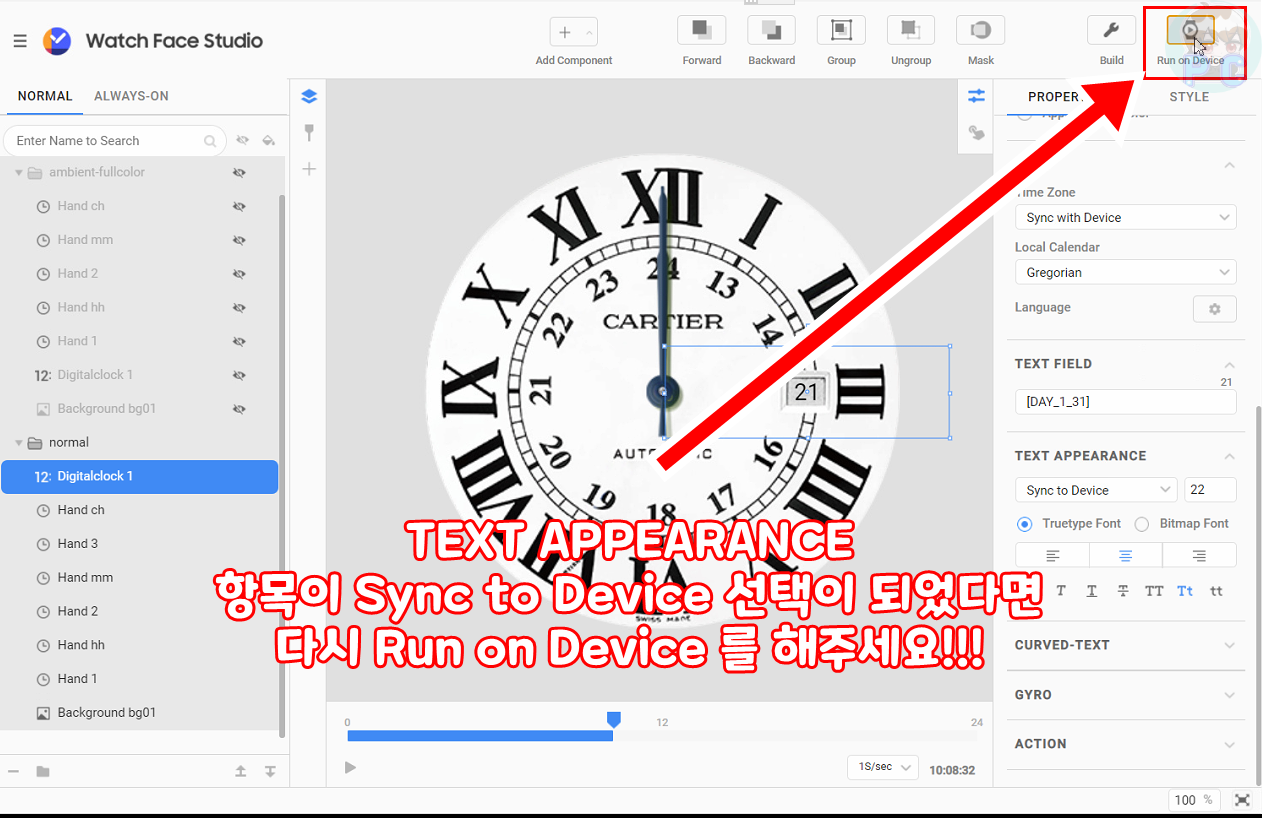Screen dimensions: 1262x818
Task: Click the font size 22 field
Action: pyautogui.click(x=1210, y=490)
